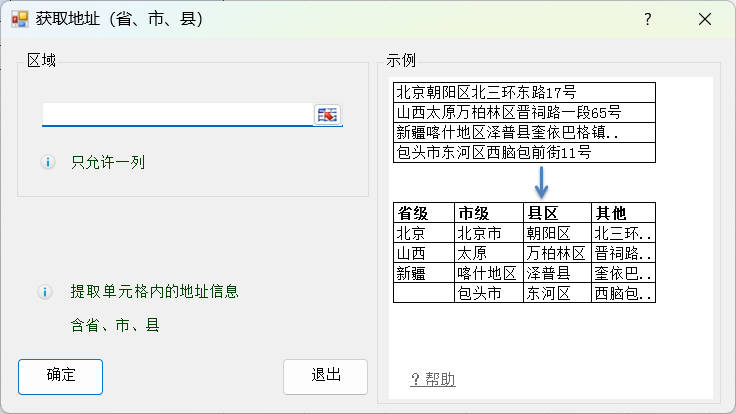Click the range selector icon in the input box

tap(328, 115)
